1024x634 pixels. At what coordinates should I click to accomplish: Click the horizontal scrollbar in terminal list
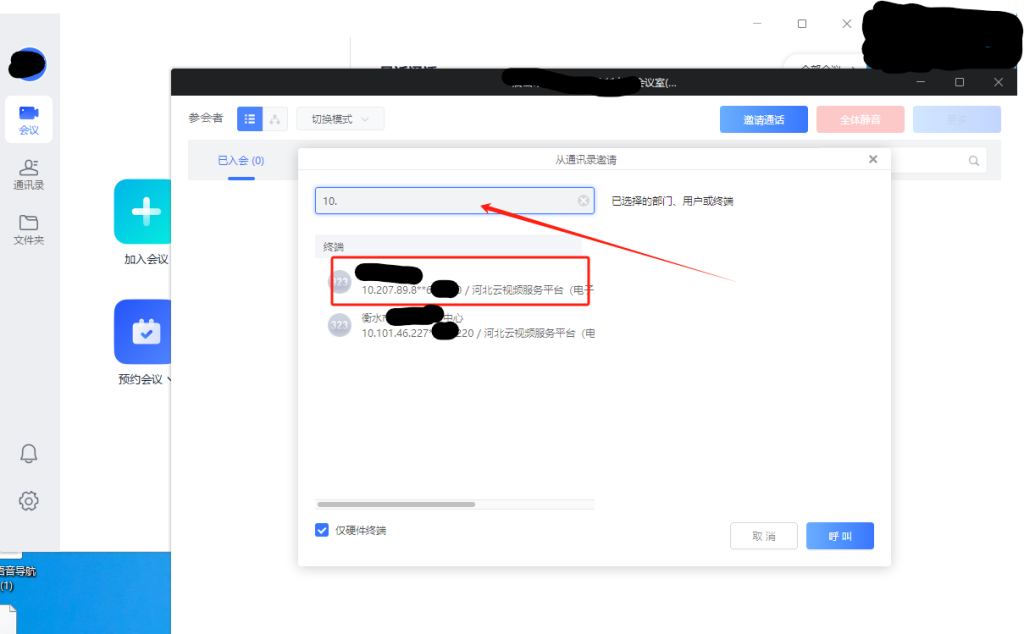(396, 504)
